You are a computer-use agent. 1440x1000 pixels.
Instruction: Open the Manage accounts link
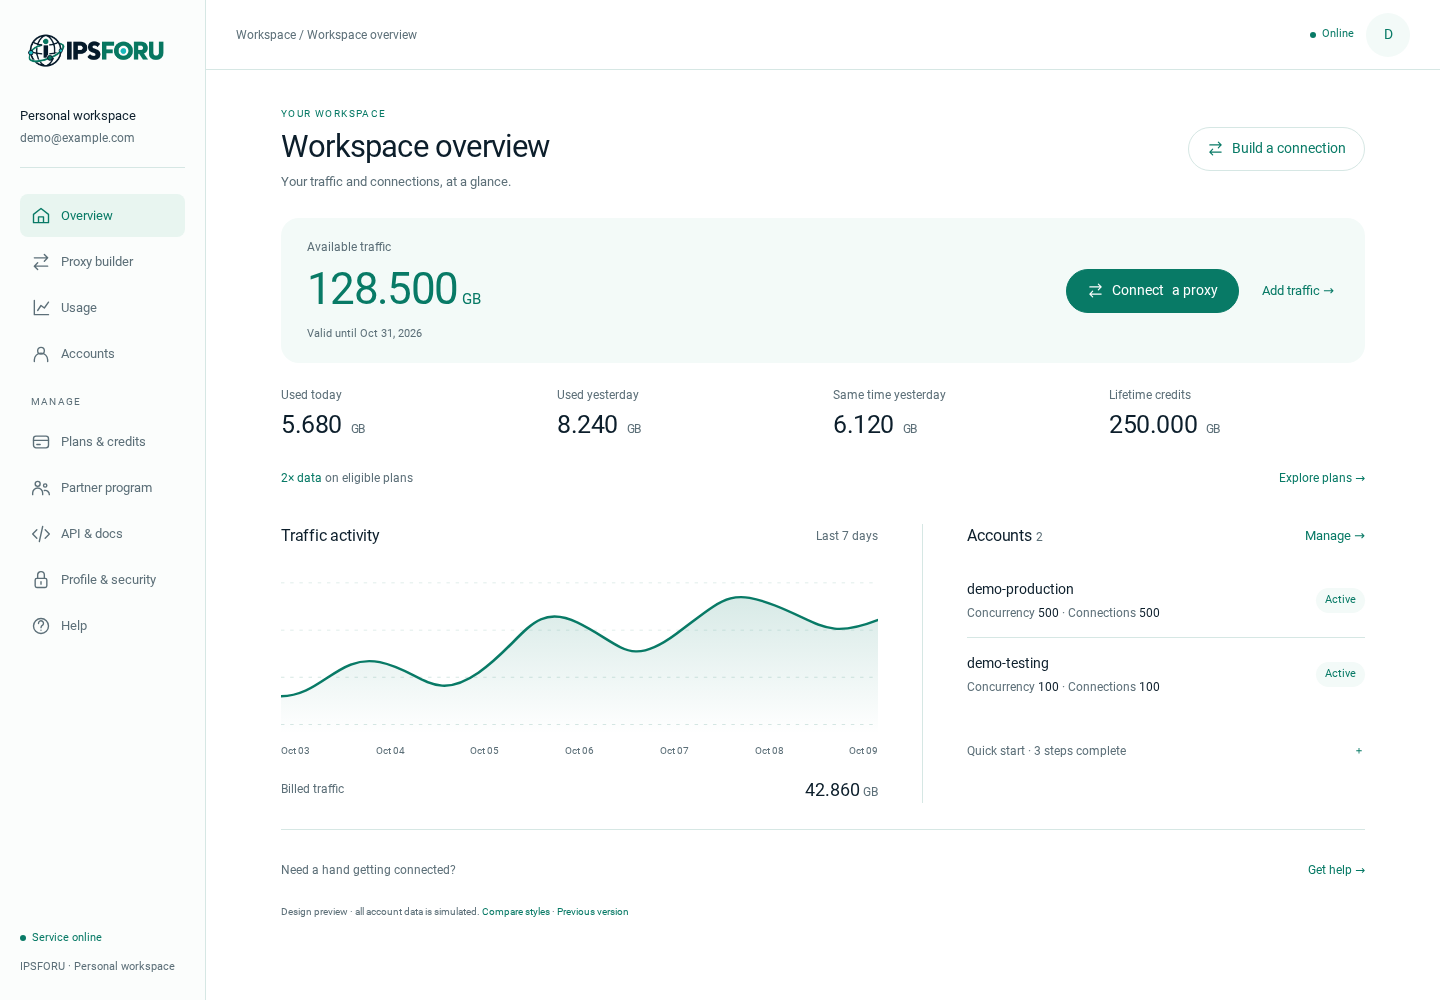(1335, 536)
